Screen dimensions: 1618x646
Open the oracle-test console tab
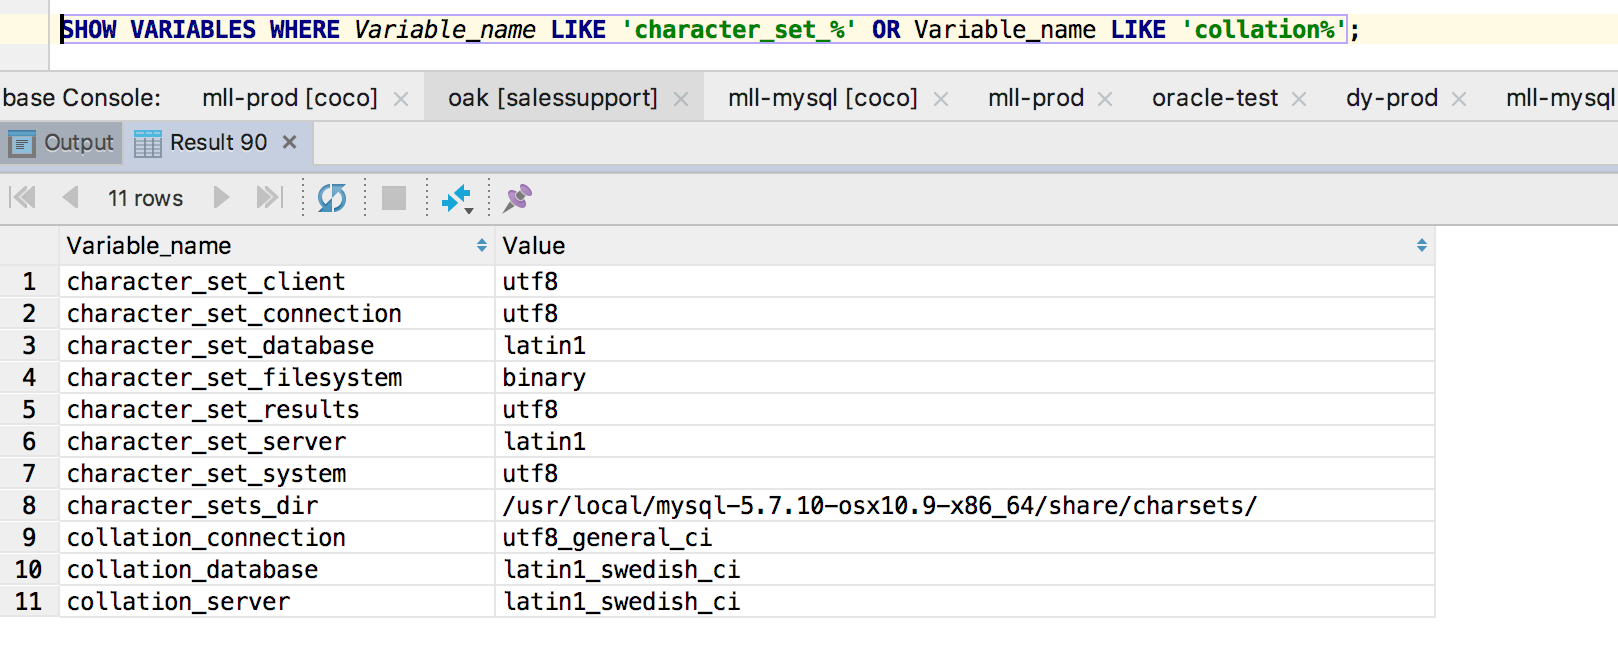point(1214,98)
